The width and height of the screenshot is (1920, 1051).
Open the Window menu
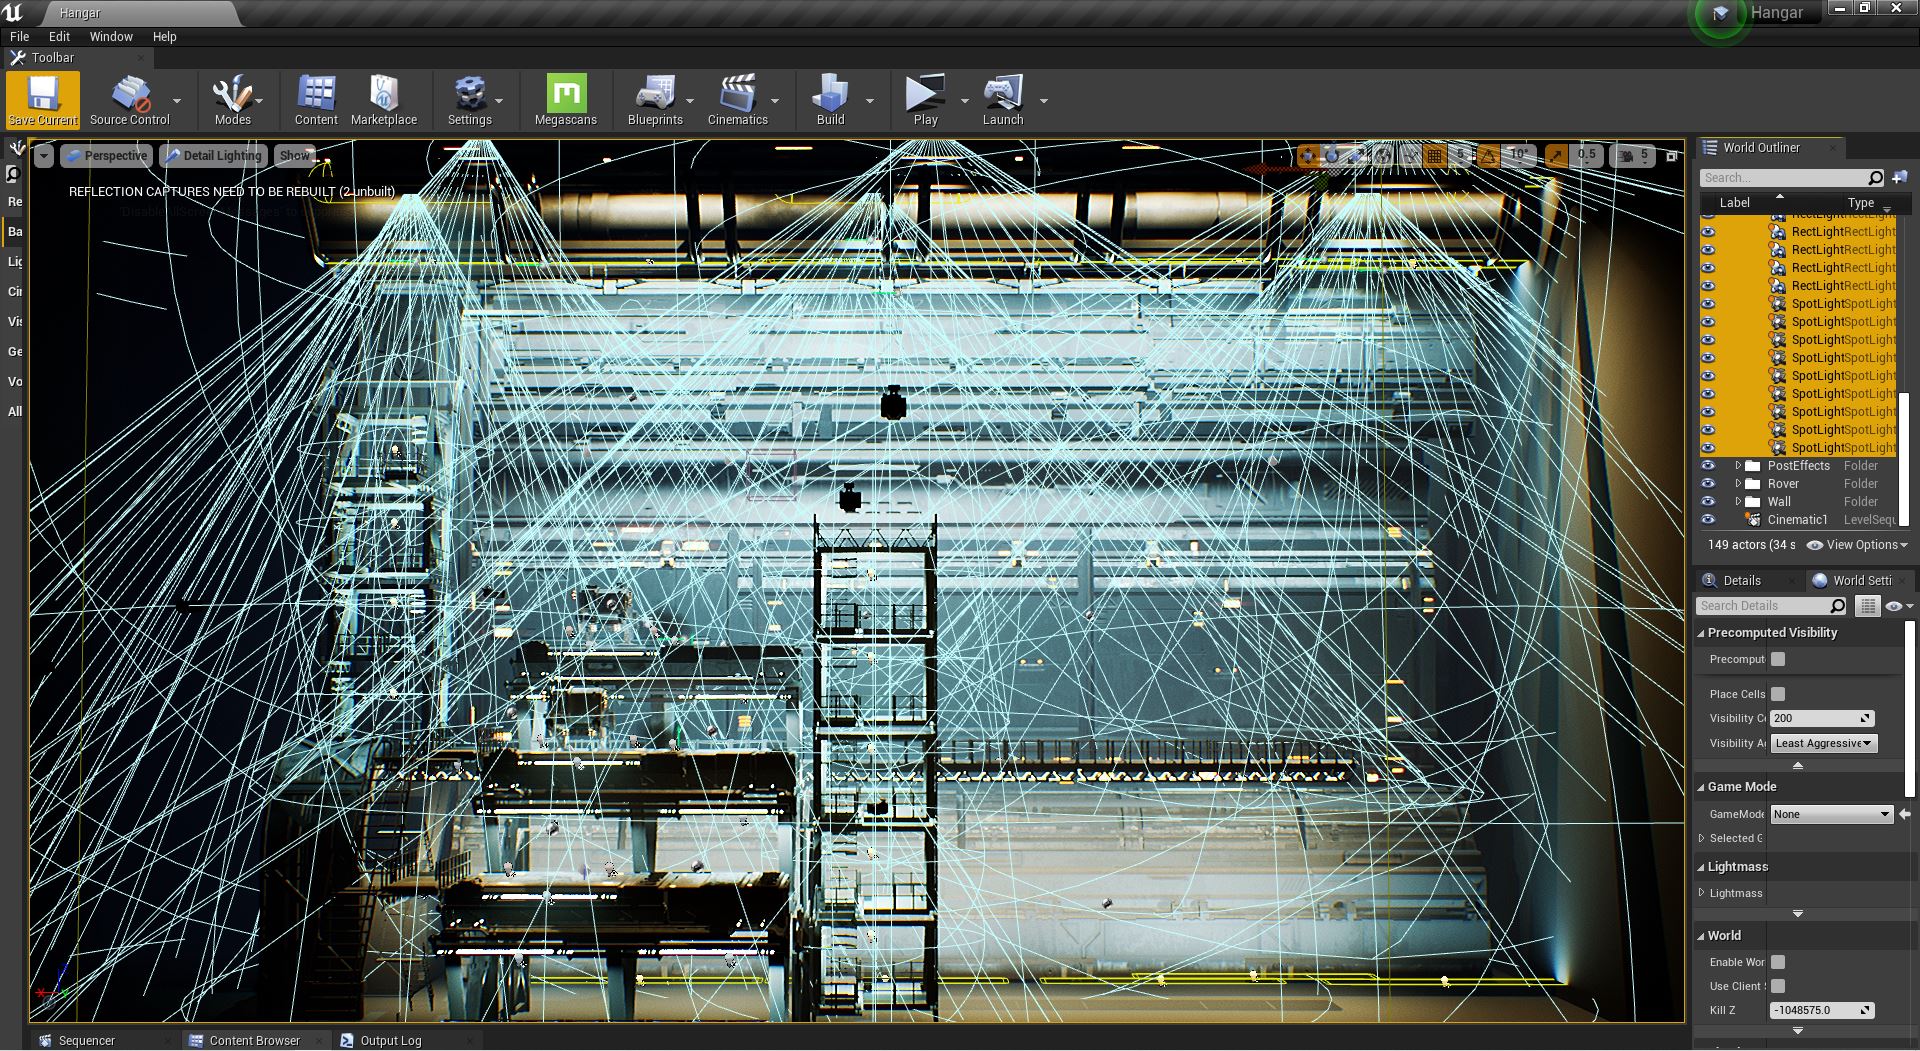coord(111,37)
